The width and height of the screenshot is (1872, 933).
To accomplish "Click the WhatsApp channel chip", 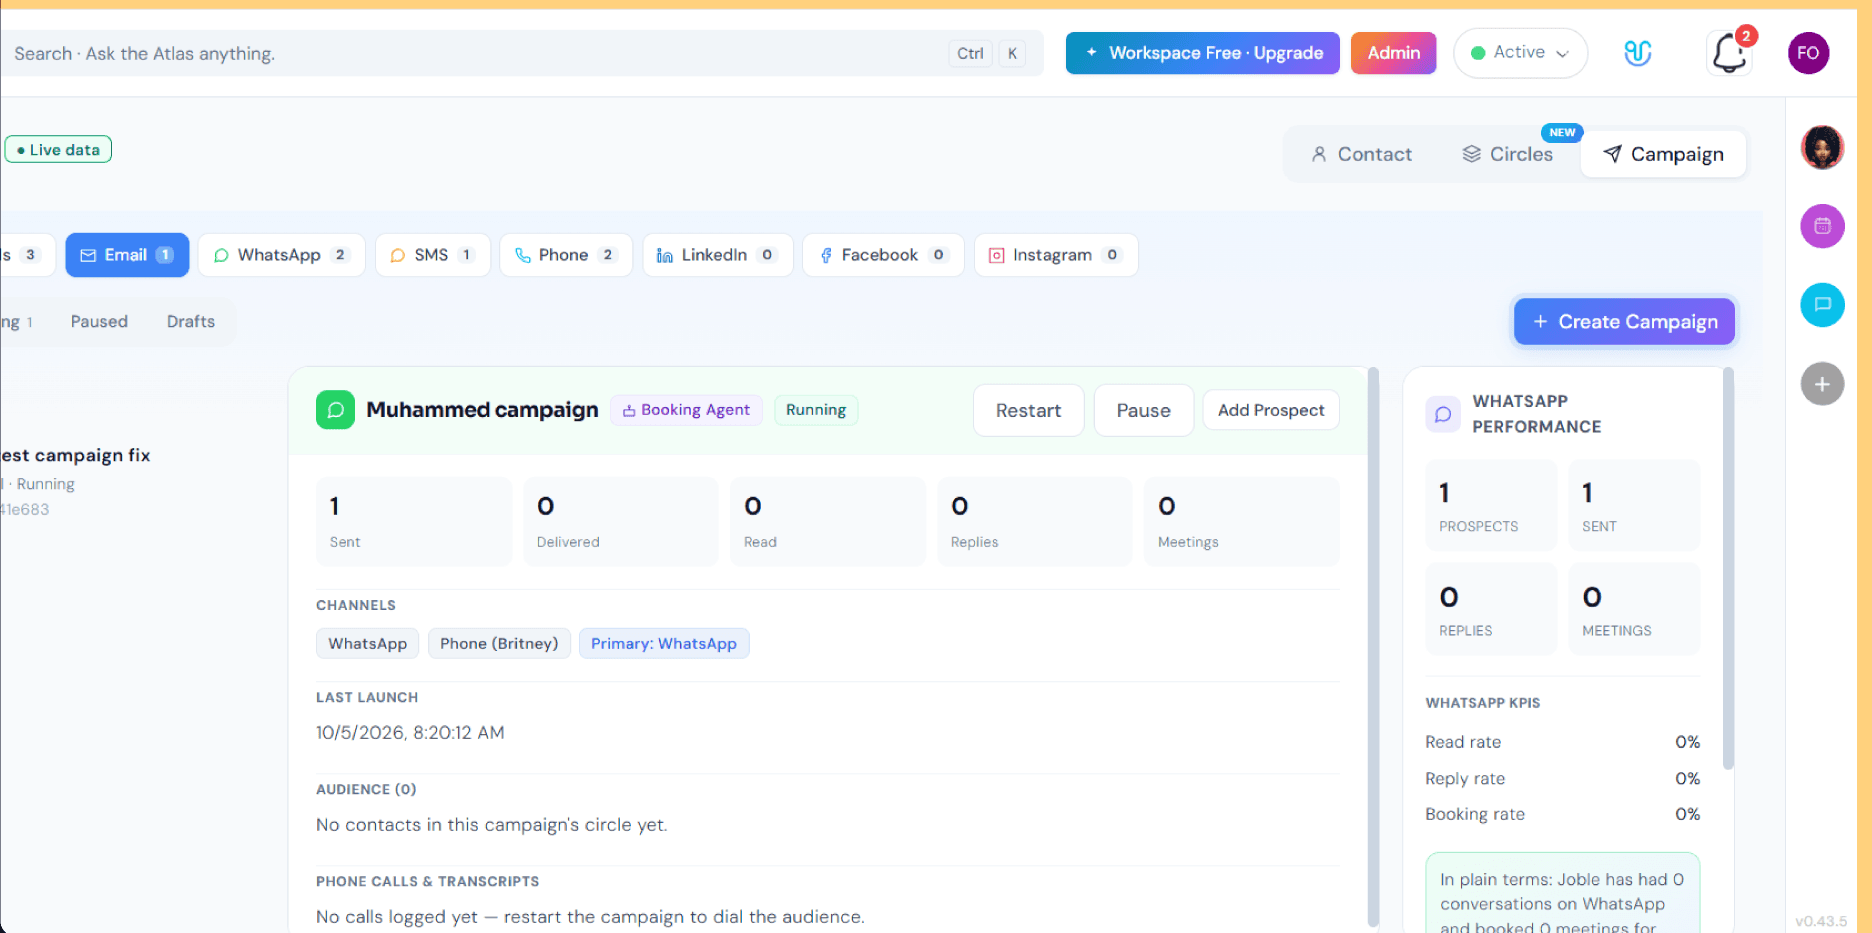I will click(367, 643).
